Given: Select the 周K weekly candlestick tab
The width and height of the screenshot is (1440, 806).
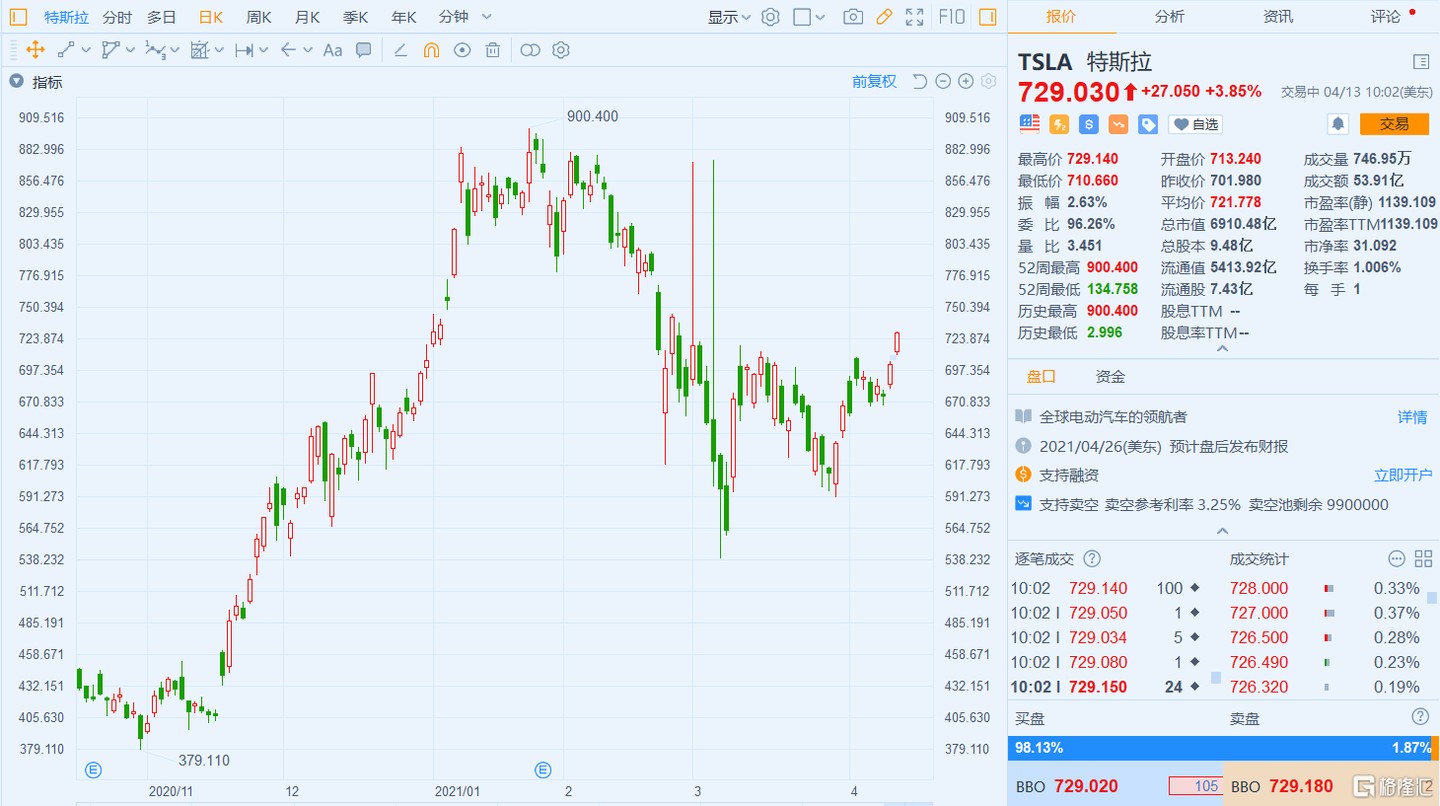Looking at the screenshot, I should pos(259,17).
